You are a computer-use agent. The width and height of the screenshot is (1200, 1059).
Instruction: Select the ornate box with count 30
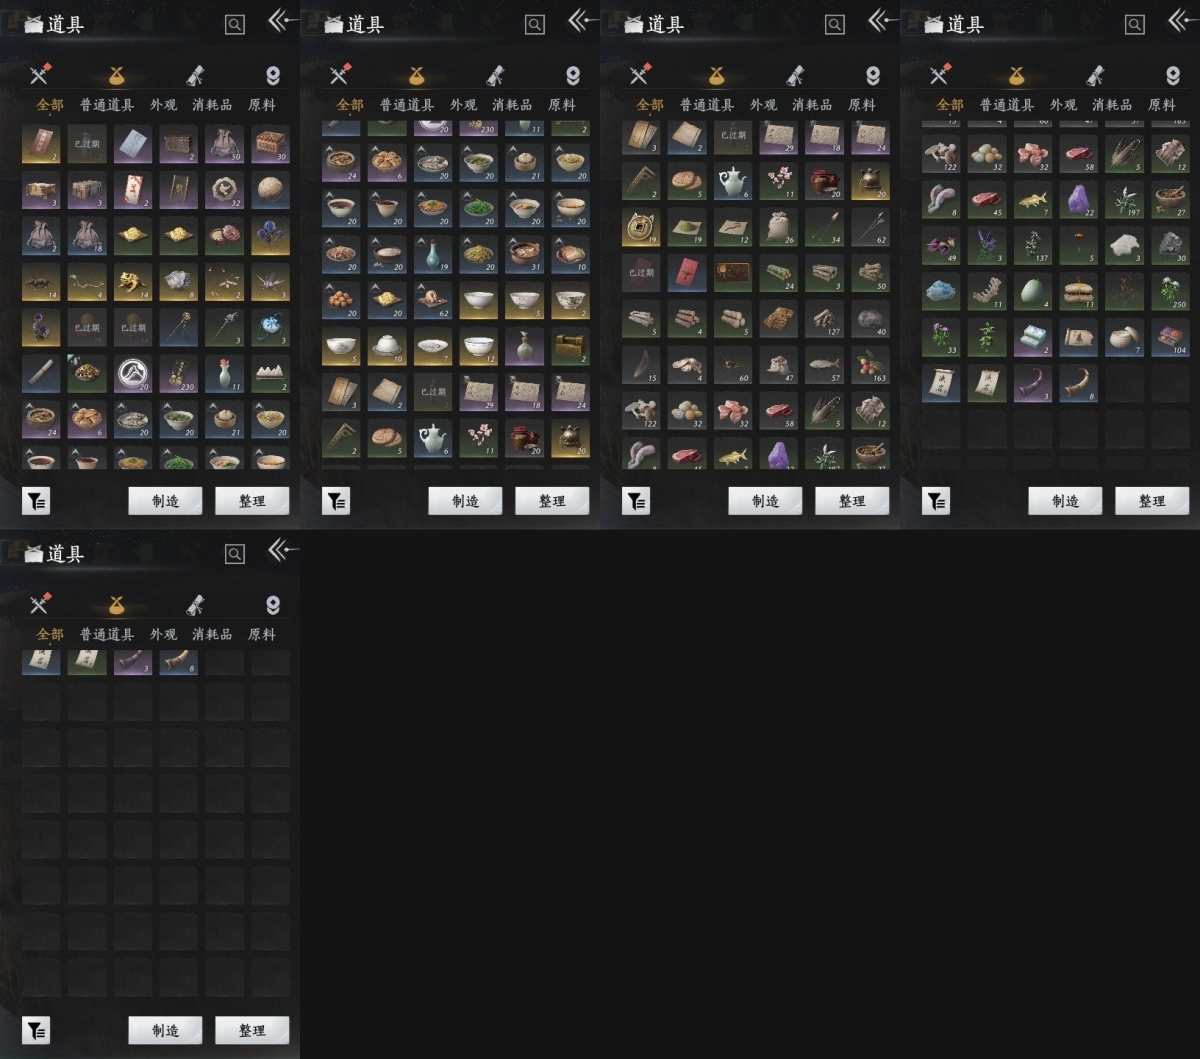click(x=271, y=145)
